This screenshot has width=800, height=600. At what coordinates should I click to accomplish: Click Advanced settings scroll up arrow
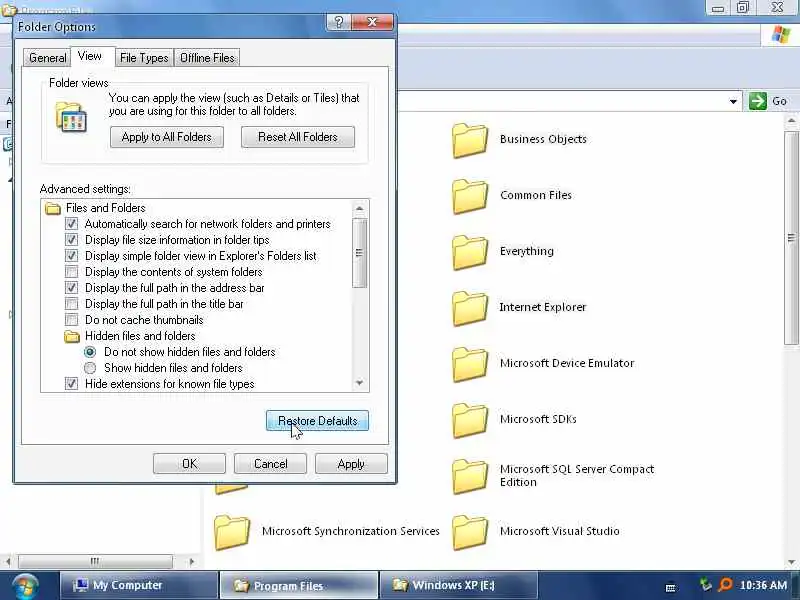[x=359, y=209]
